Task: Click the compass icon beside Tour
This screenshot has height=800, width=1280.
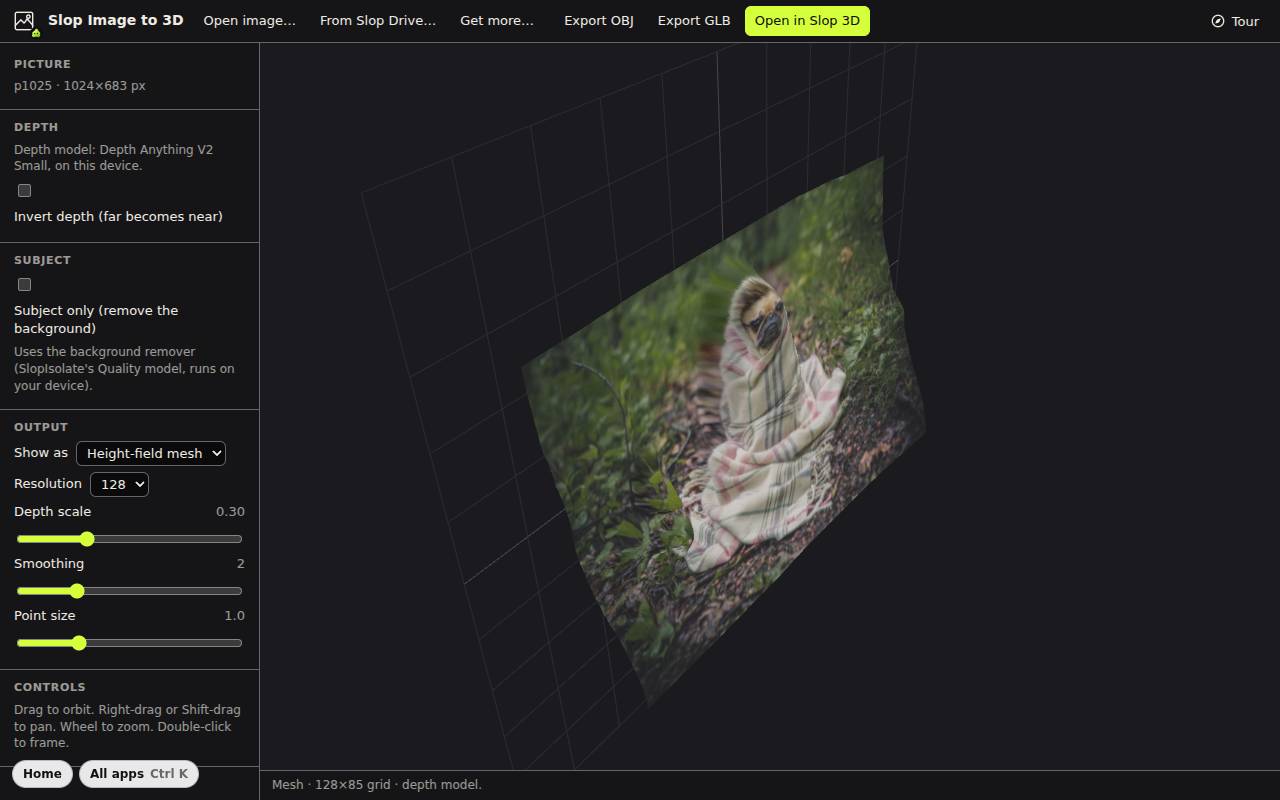Action: 1217,21
